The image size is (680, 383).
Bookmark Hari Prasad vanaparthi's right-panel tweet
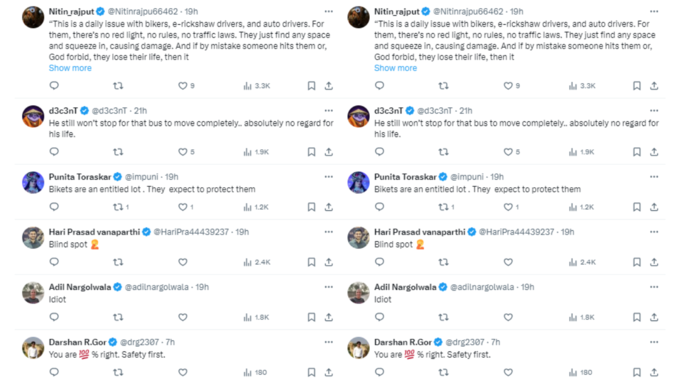tap(636, 262)
